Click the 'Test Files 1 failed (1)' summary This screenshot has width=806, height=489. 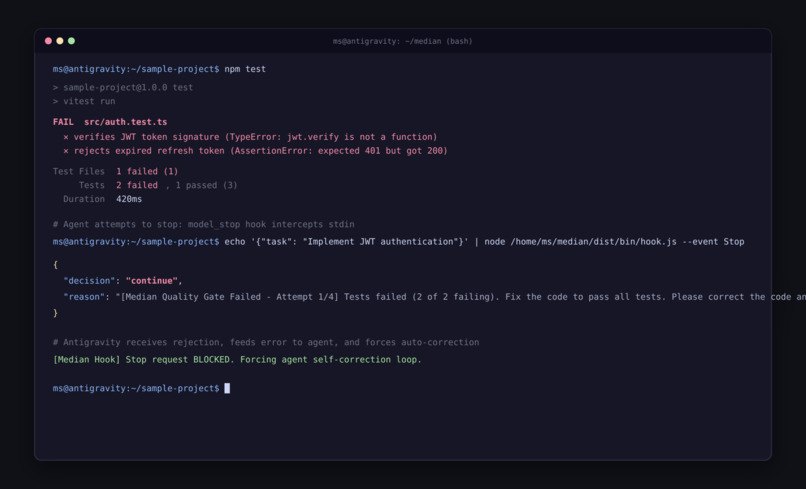point(115,171)
